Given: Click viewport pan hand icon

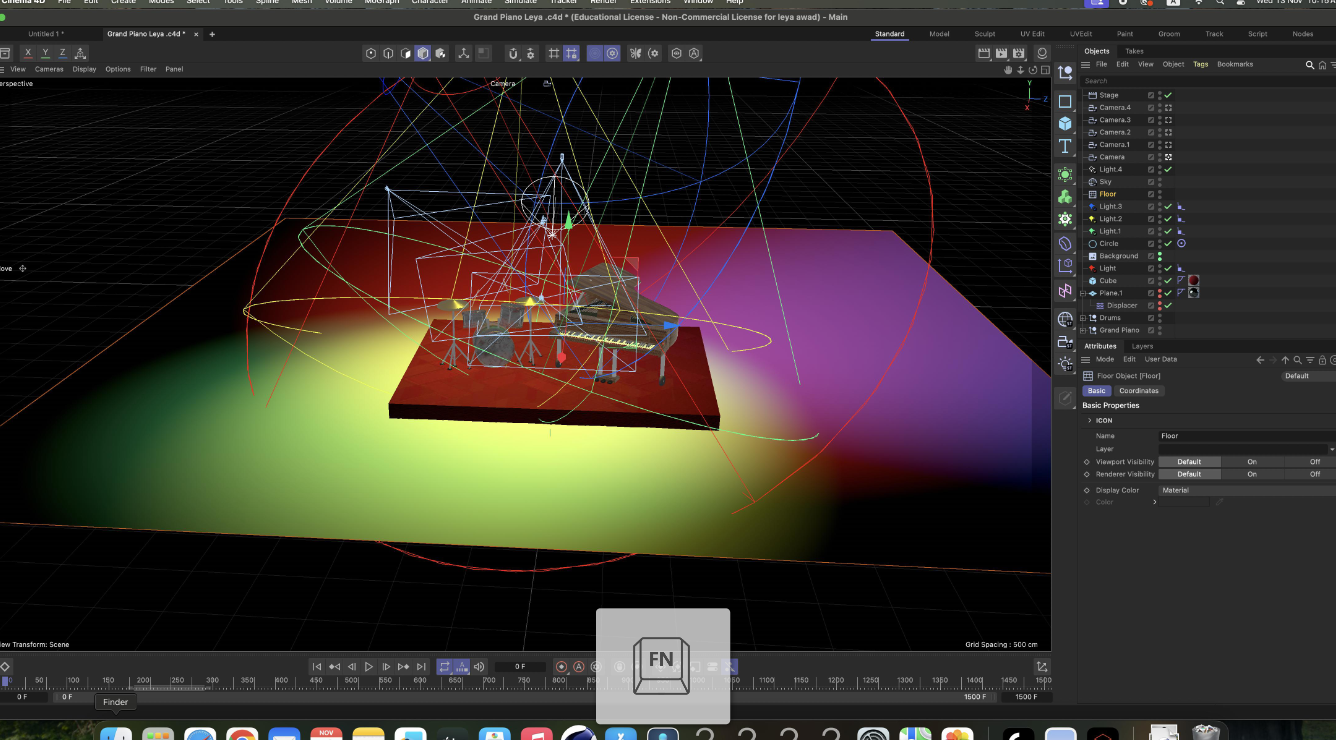Looking at the screenshot, I should (1009, 69).
